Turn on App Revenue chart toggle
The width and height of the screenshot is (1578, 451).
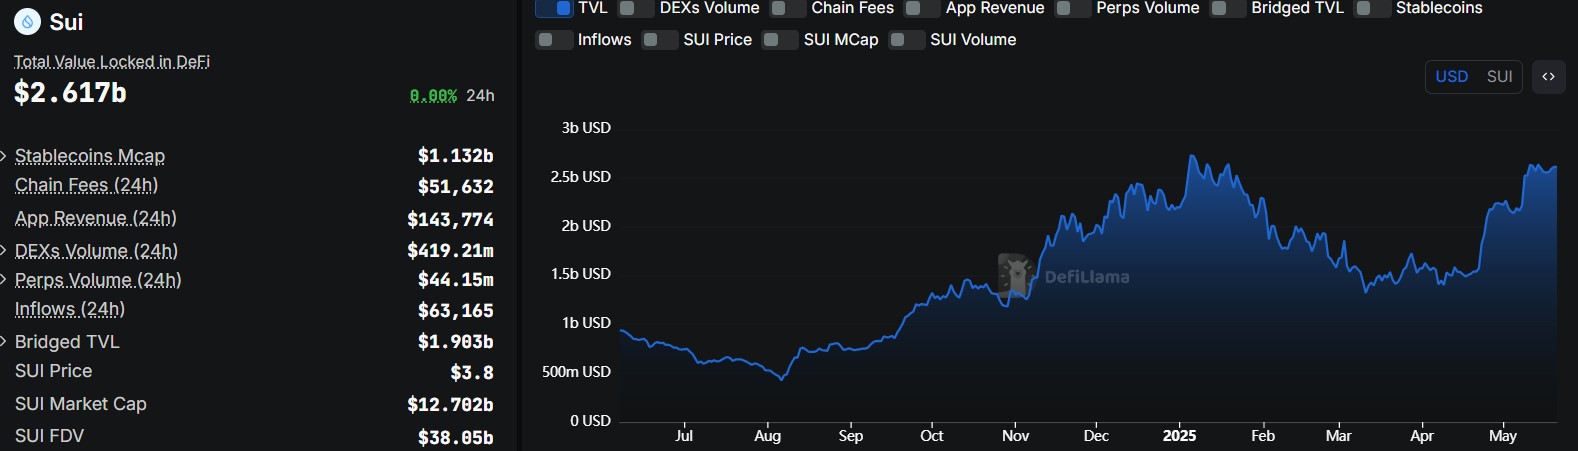[x=921, y=8]
